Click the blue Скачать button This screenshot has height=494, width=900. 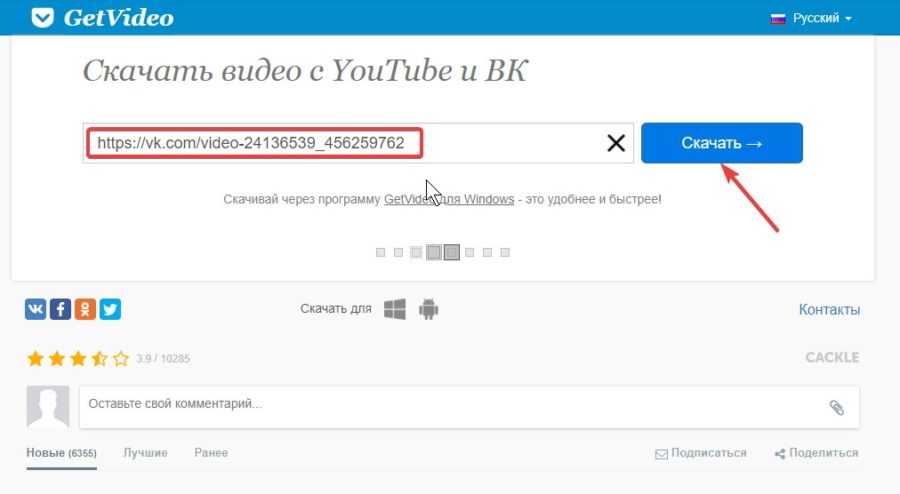[721, 143]
